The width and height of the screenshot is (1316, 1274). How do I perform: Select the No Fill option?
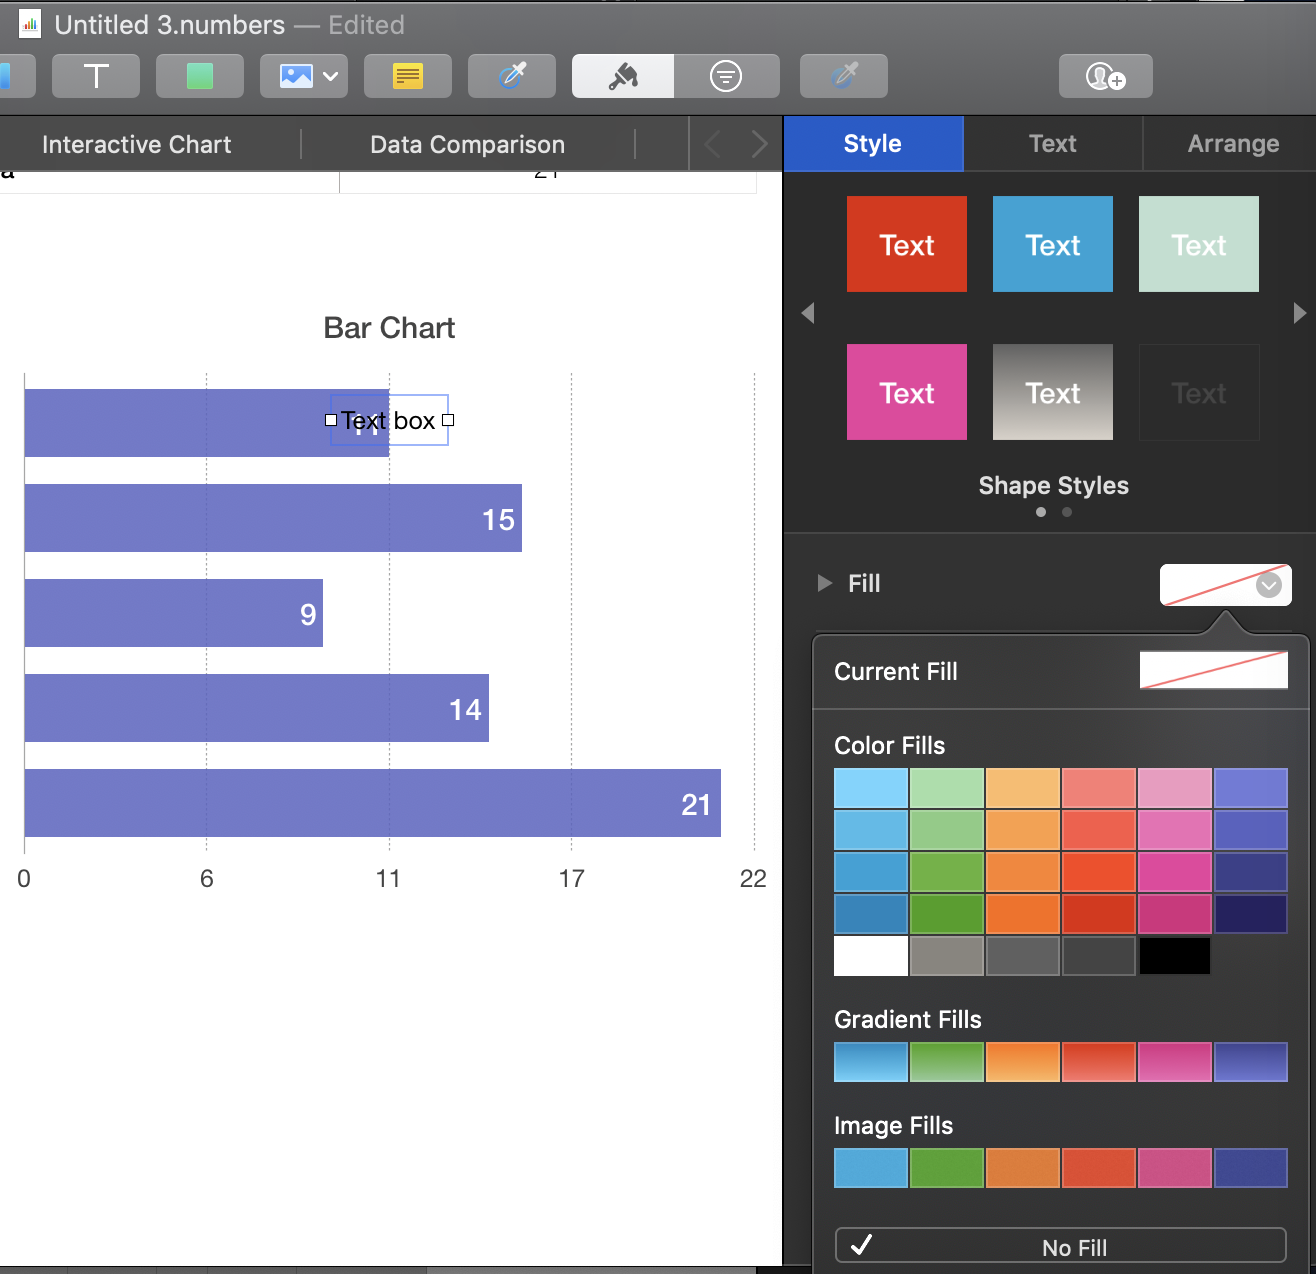point(1061,1246)
